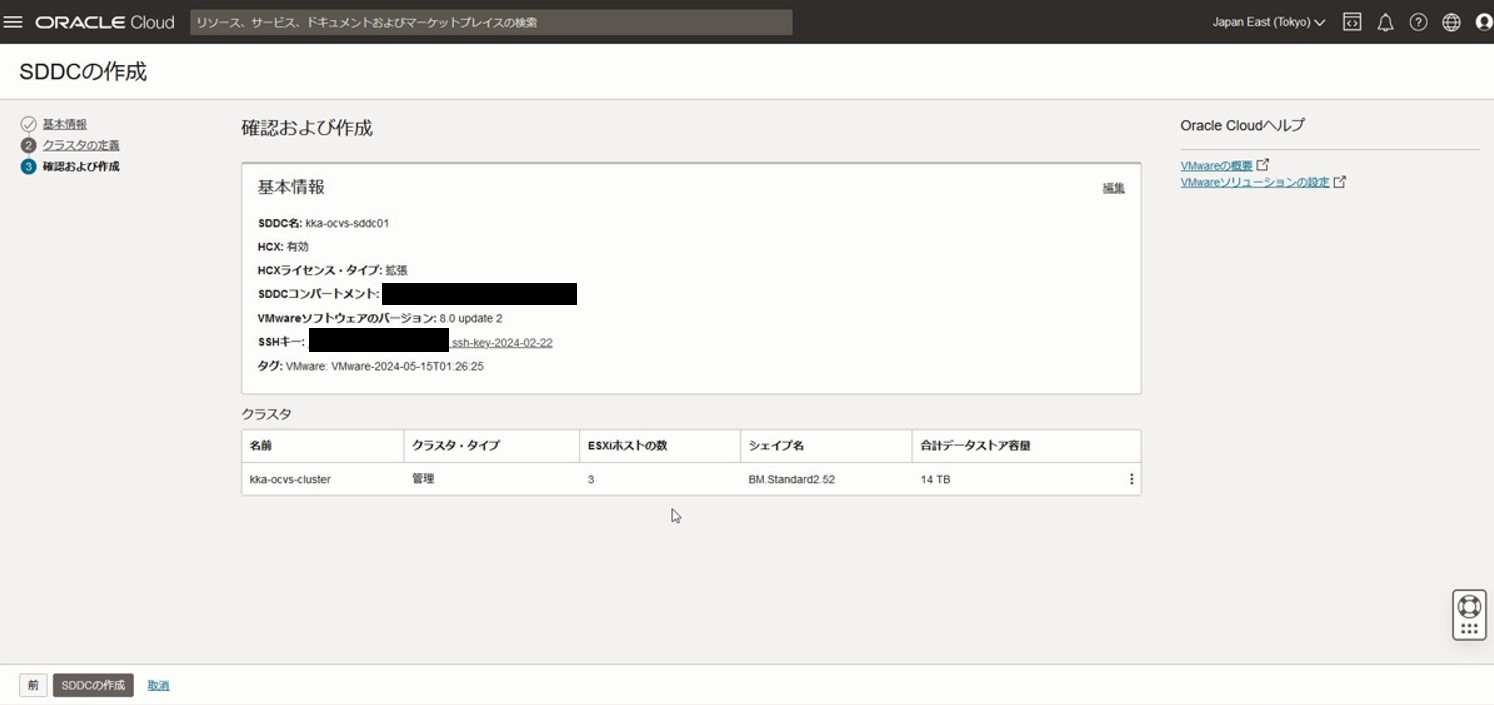Open actions menu for kka-ocvs-cluster row

point(1131,479)
